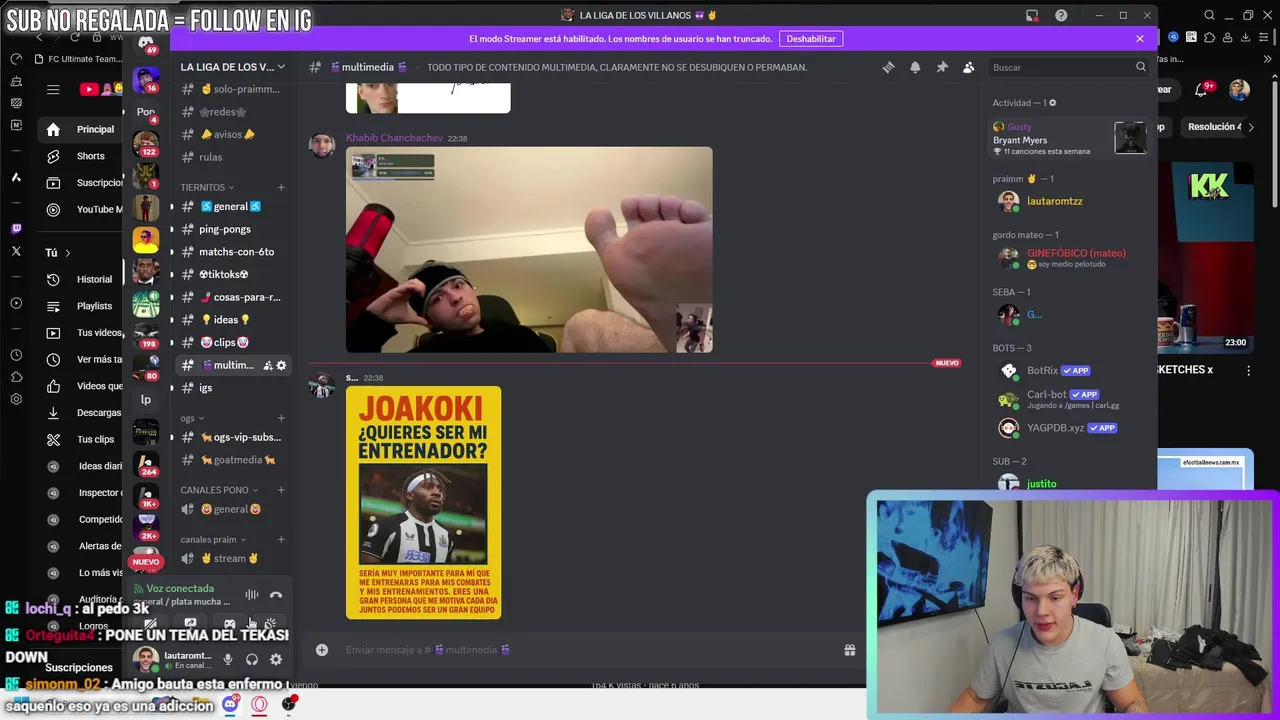Open the gift icon in message bar
1280x720 pixels.
click(850, 650)
